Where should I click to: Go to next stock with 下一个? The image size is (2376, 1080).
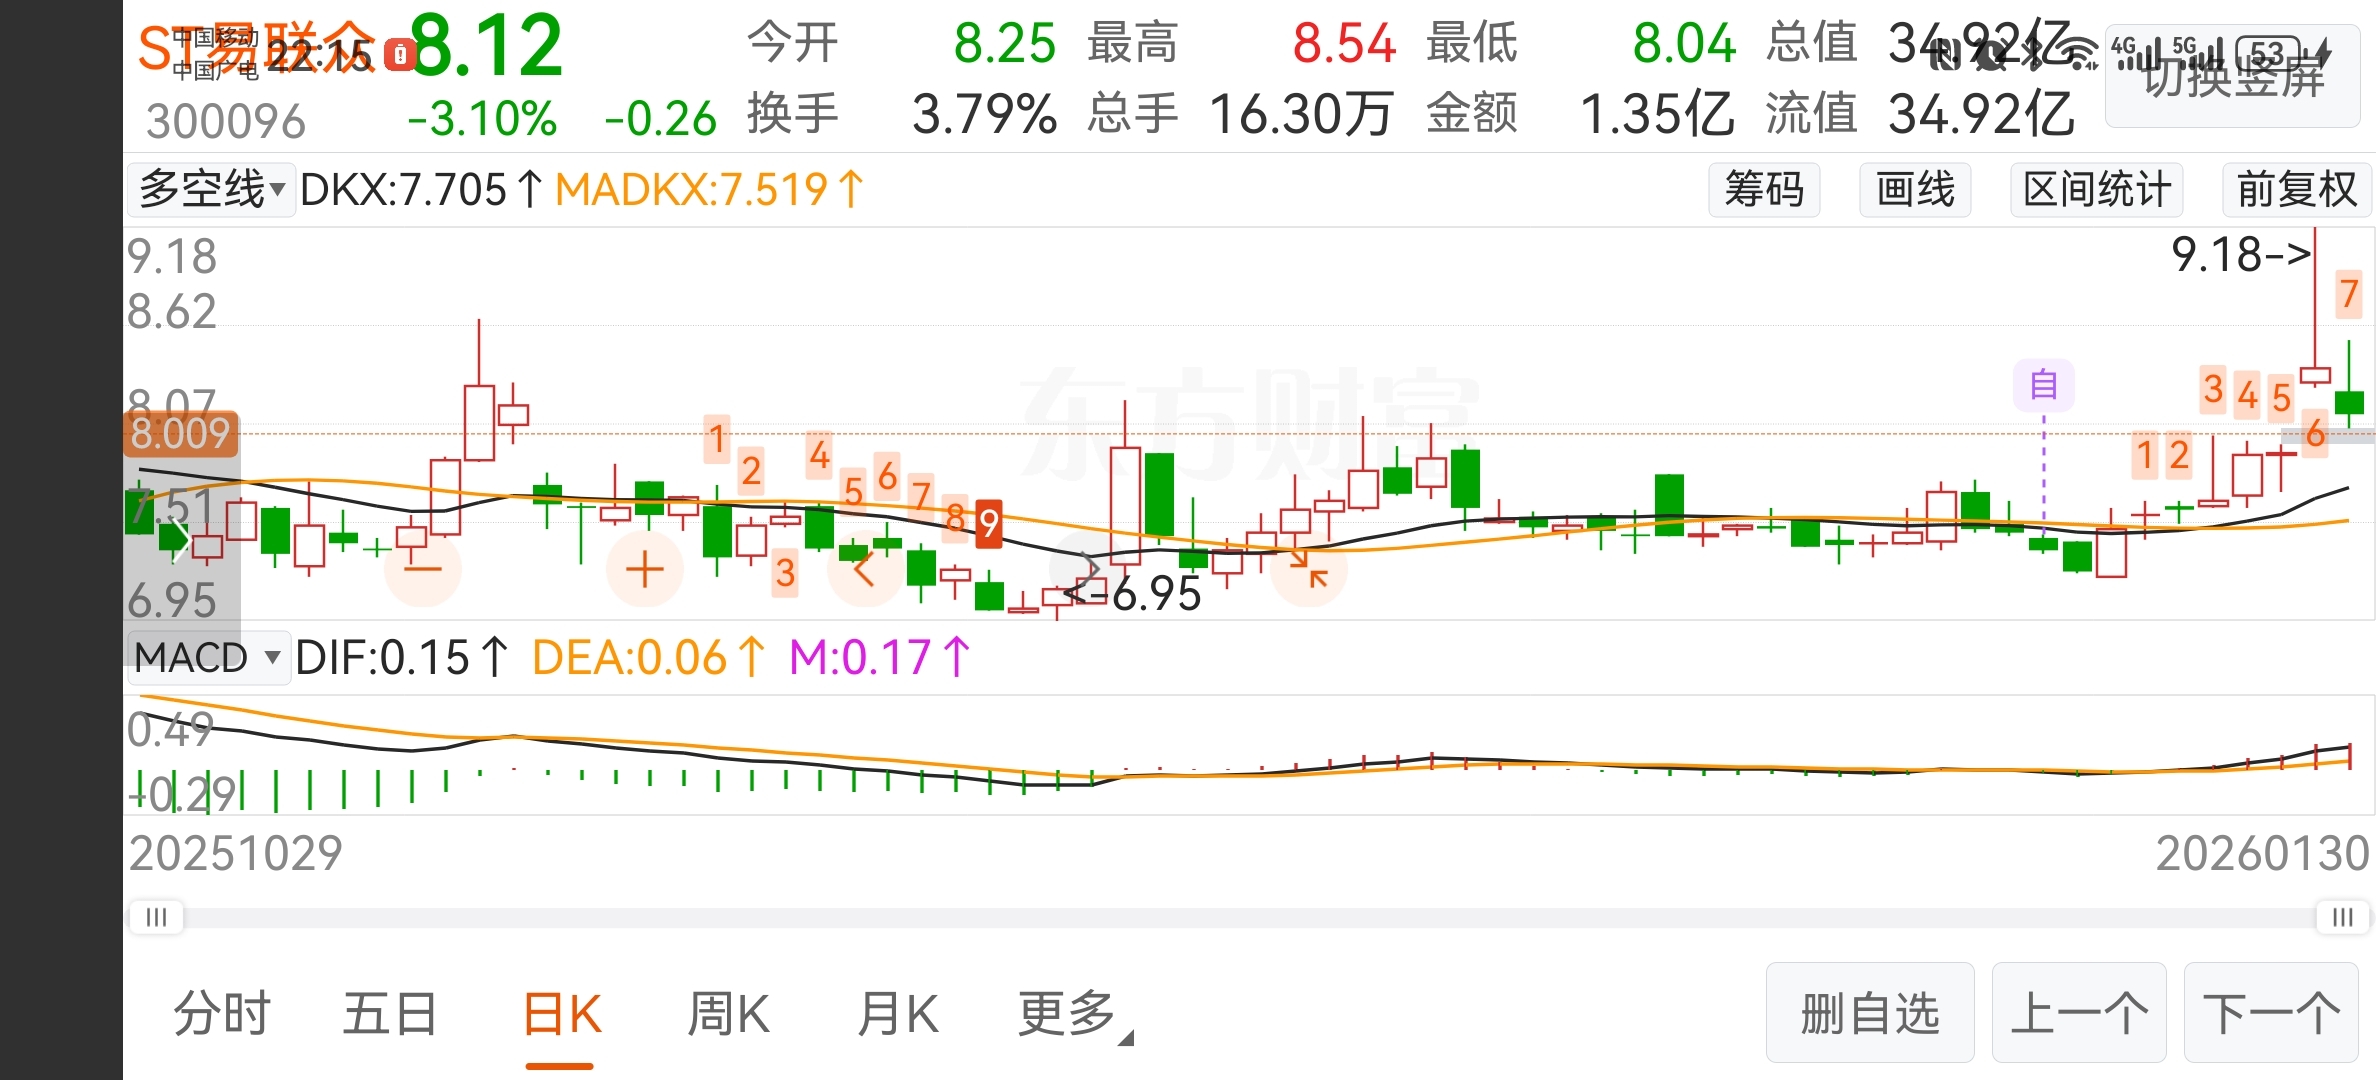(2272, 1015)
